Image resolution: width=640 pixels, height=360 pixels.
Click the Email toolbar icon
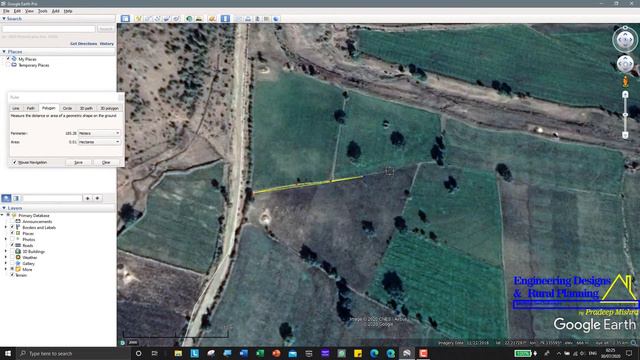239,19
